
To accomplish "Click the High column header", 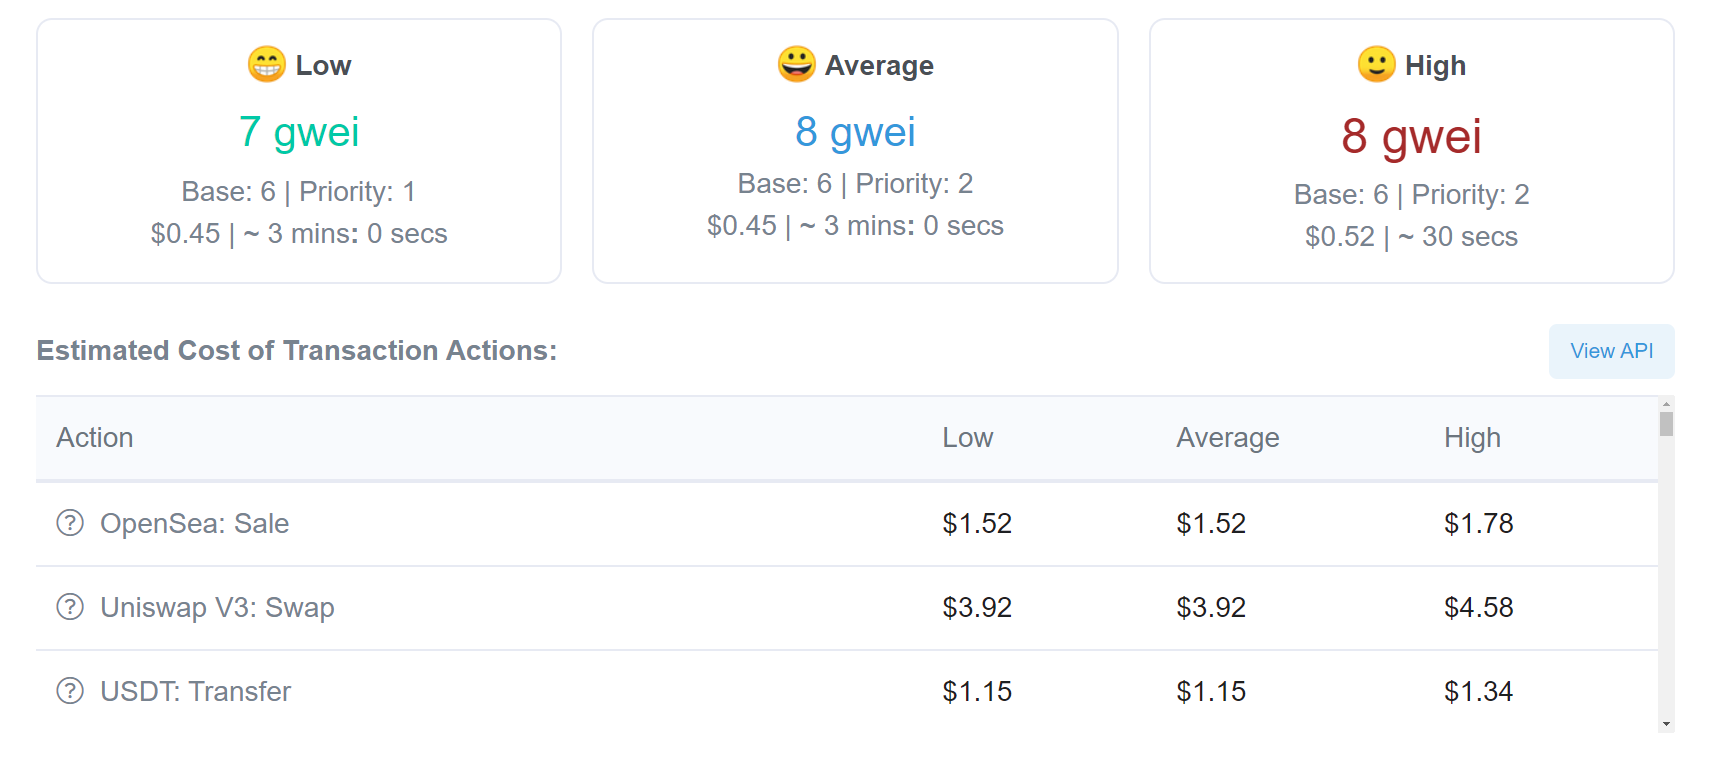I will point(1472,438).
